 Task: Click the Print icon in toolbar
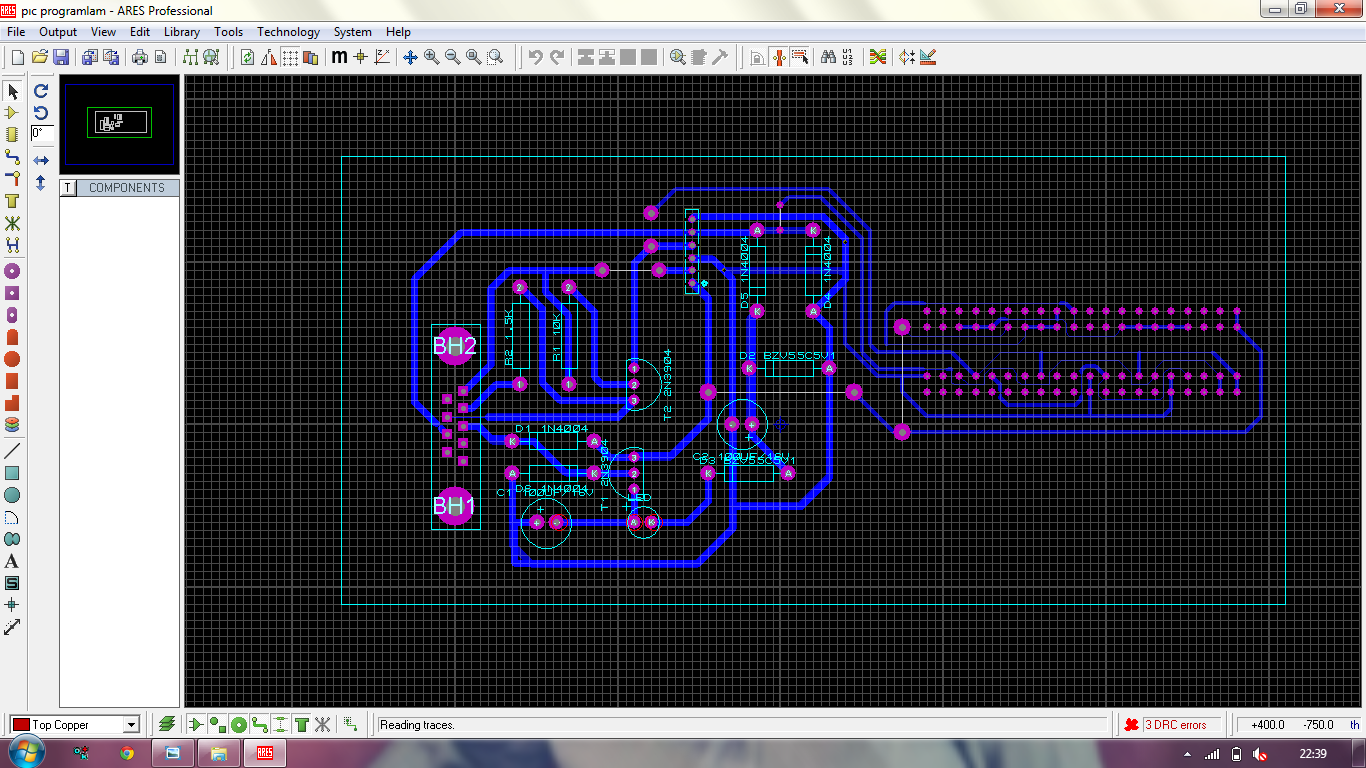click(x=139, y=57)
